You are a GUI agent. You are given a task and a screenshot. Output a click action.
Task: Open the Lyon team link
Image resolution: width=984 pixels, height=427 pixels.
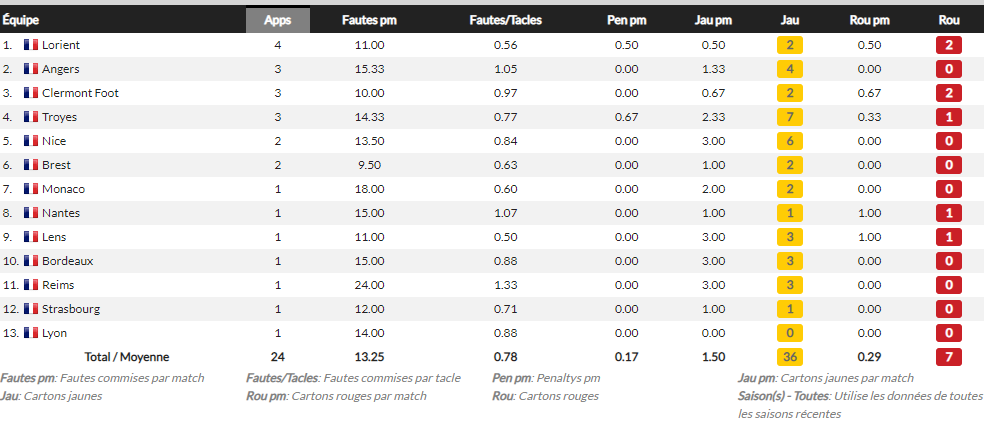click(54, 333)
